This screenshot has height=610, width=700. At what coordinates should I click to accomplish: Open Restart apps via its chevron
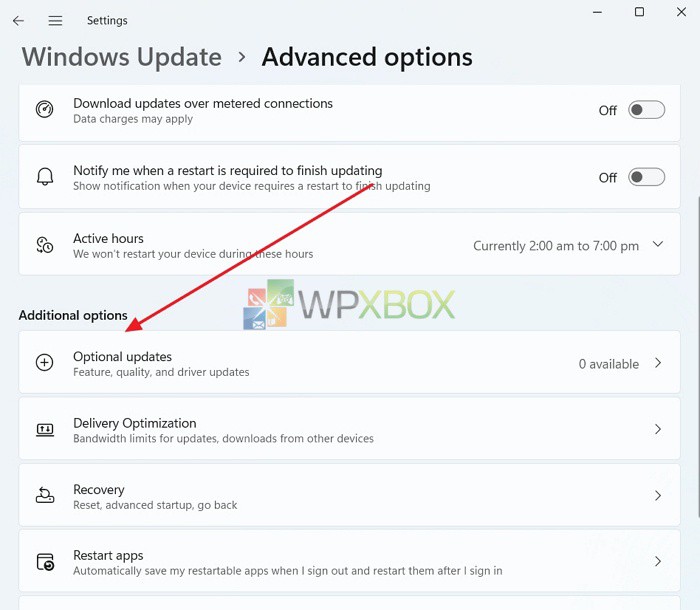click(658, 561)
